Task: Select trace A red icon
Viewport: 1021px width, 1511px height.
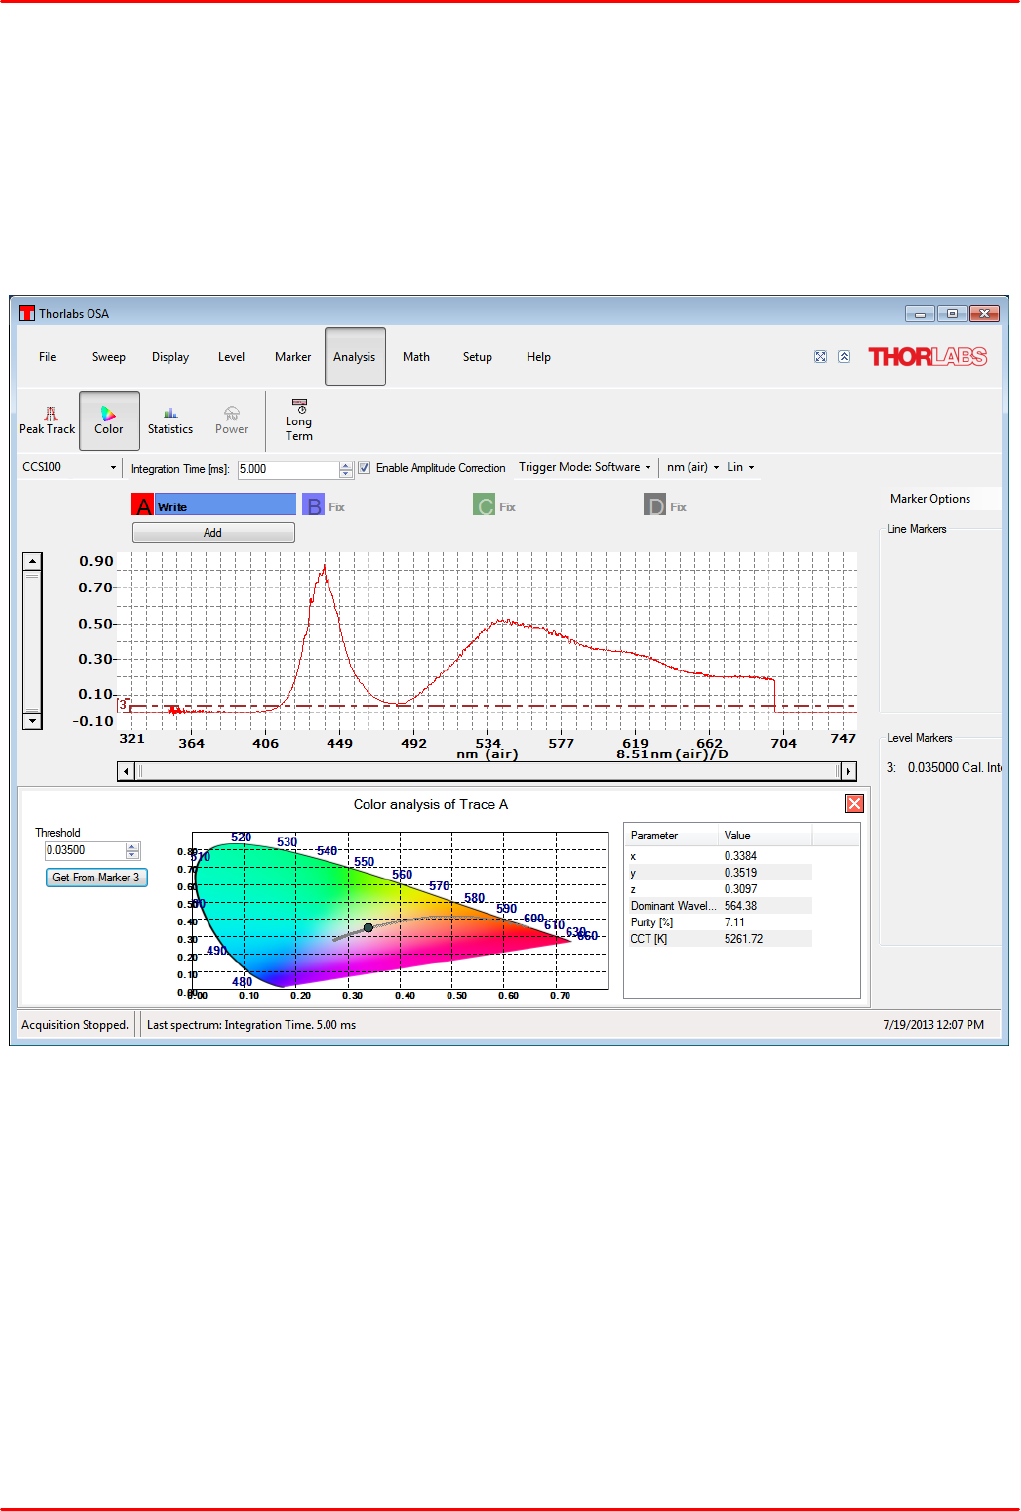Action: coord(143,506)
